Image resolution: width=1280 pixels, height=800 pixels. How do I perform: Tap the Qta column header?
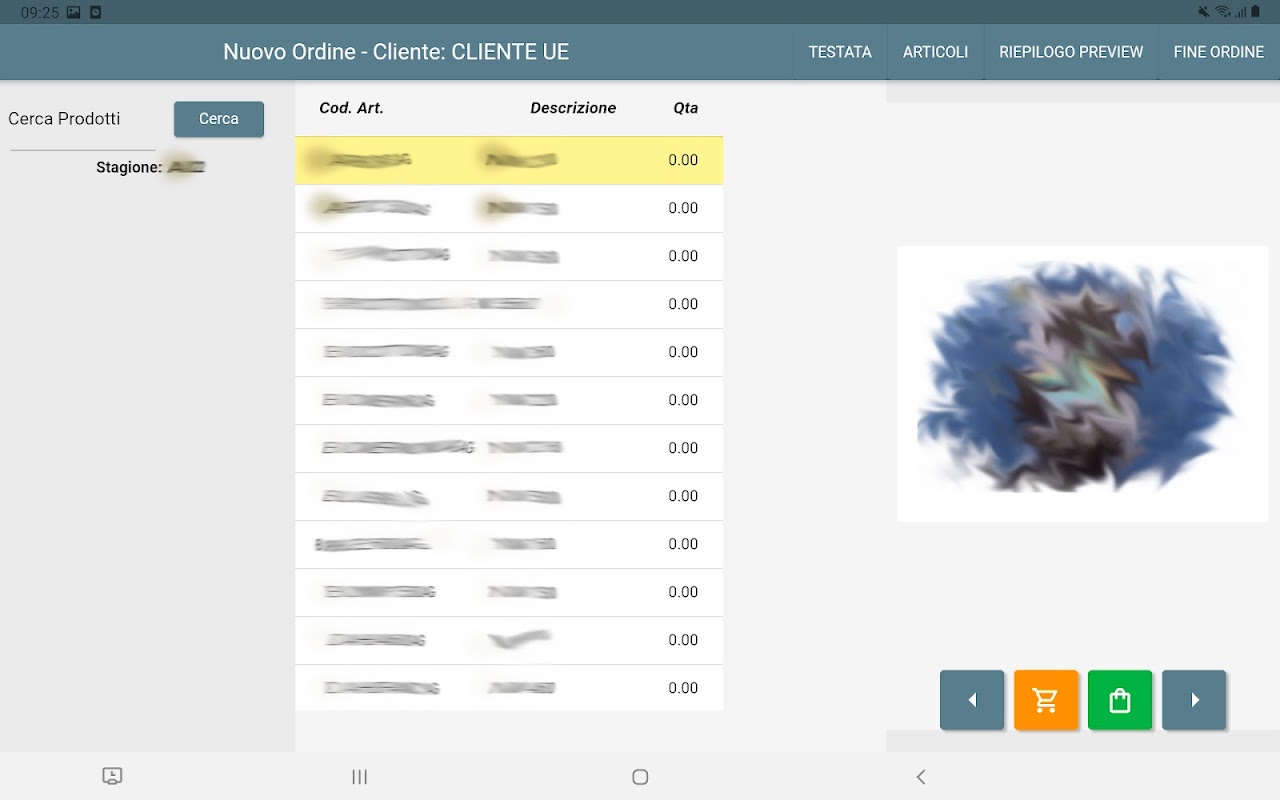point(686,108)
